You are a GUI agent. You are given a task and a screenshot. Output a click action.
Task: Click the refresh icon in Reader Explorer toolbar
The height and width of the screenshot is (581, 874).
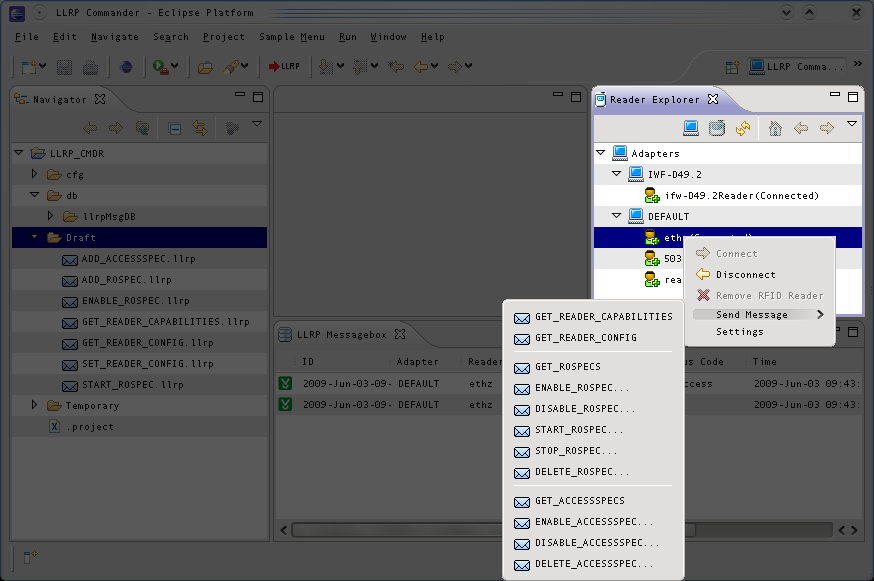pyautogui.click(x=742, y=128)
